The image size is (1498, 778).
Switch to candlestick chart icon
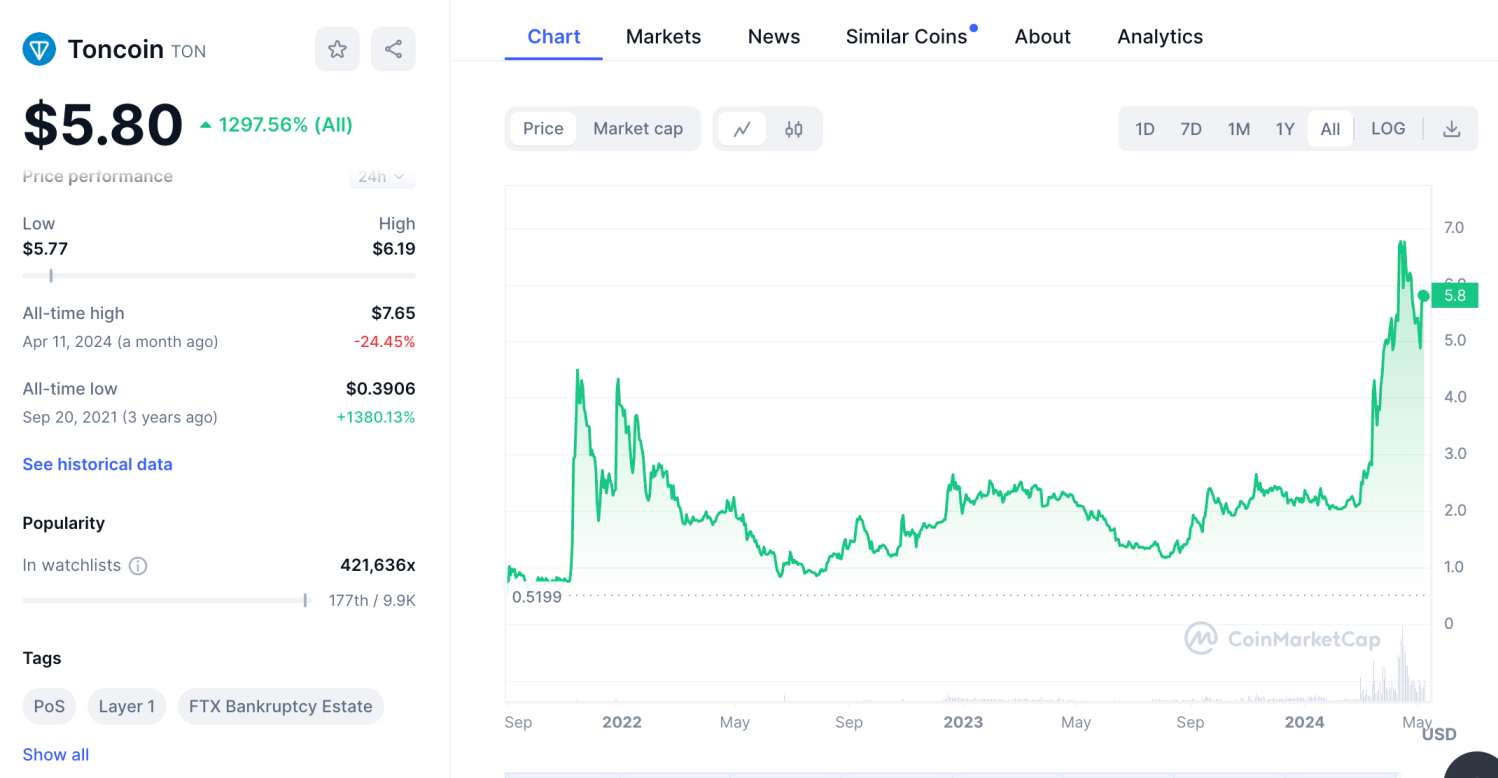[794, 129]
